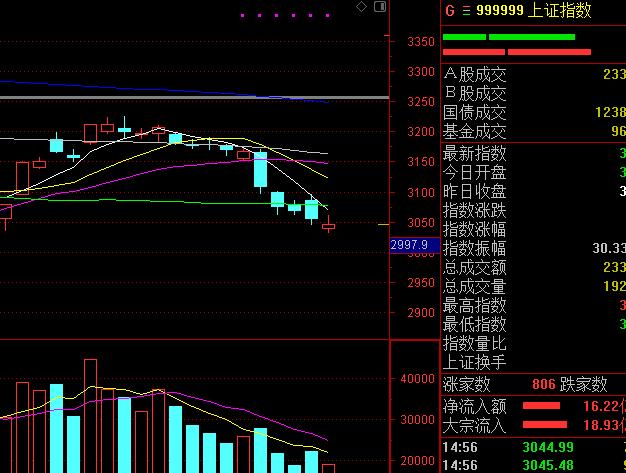Click the 最新指数 label
The height and width of the screenshot is (473, 626).
(x=475, y=153)
